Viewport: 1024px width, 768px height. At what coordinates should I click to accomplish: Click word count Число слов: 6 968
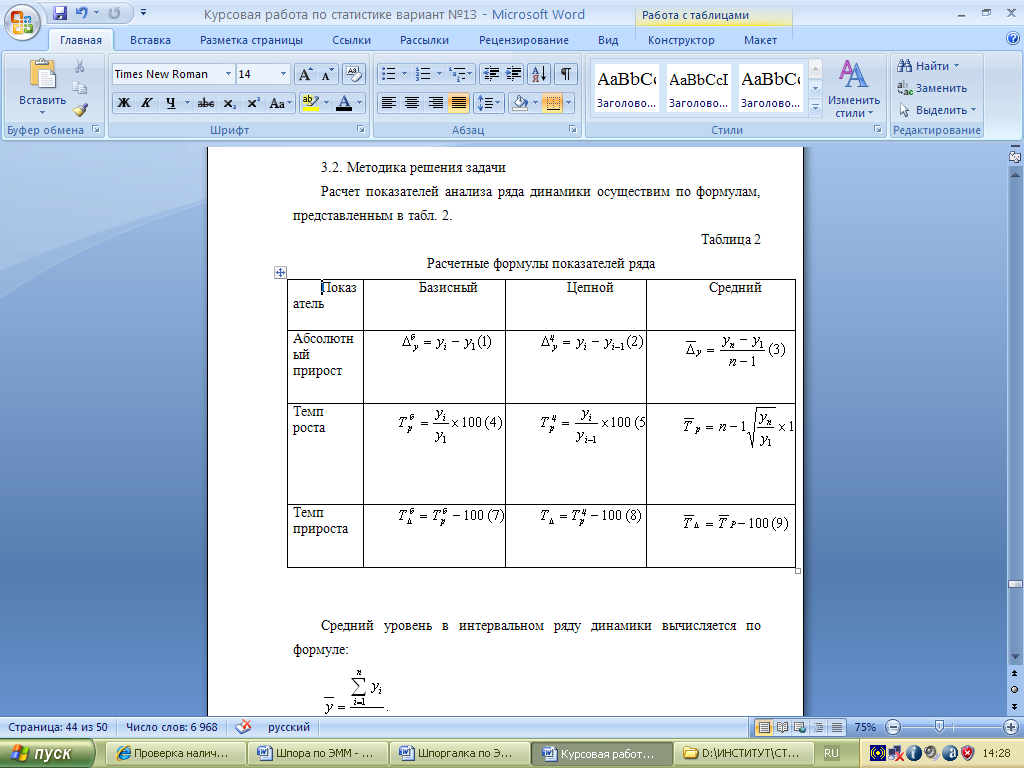pyautogui.click(x=171, y=727)
